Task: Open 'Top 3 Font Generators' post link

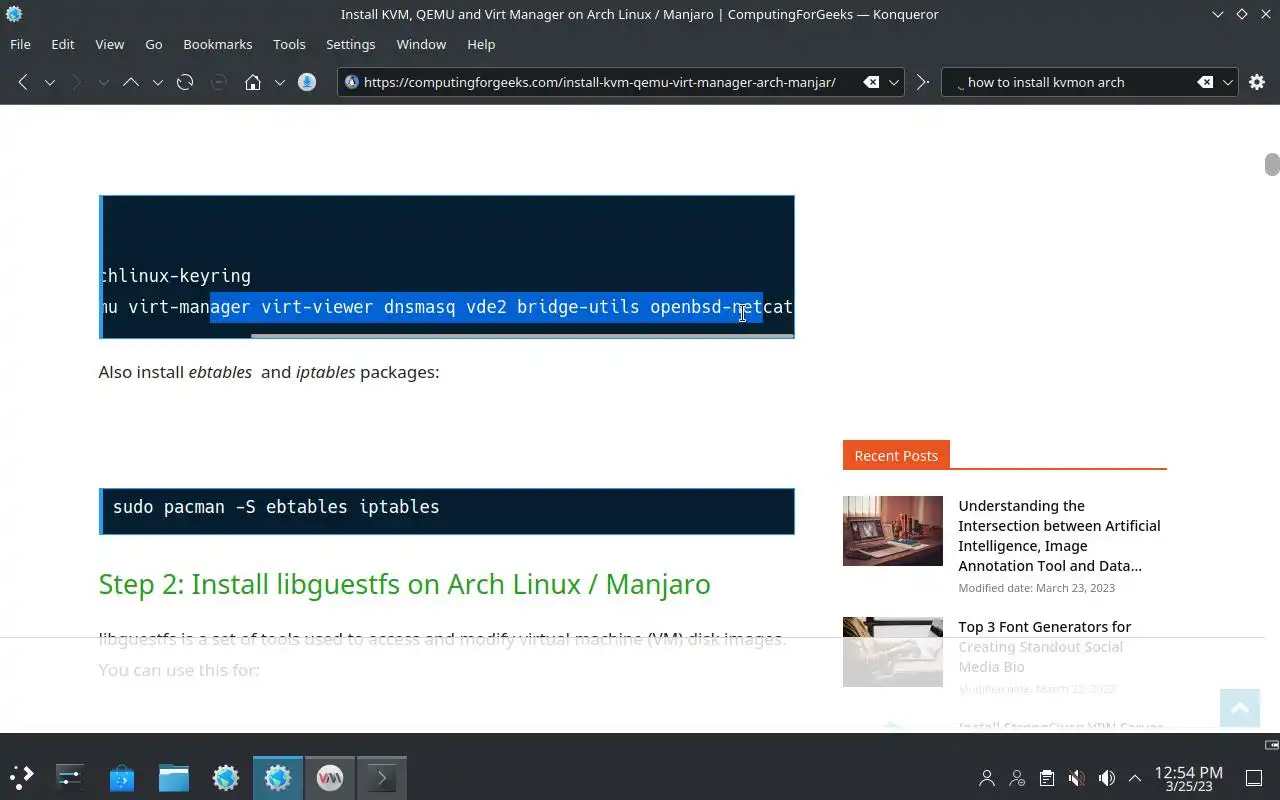Action: (x=1044, y=646)
